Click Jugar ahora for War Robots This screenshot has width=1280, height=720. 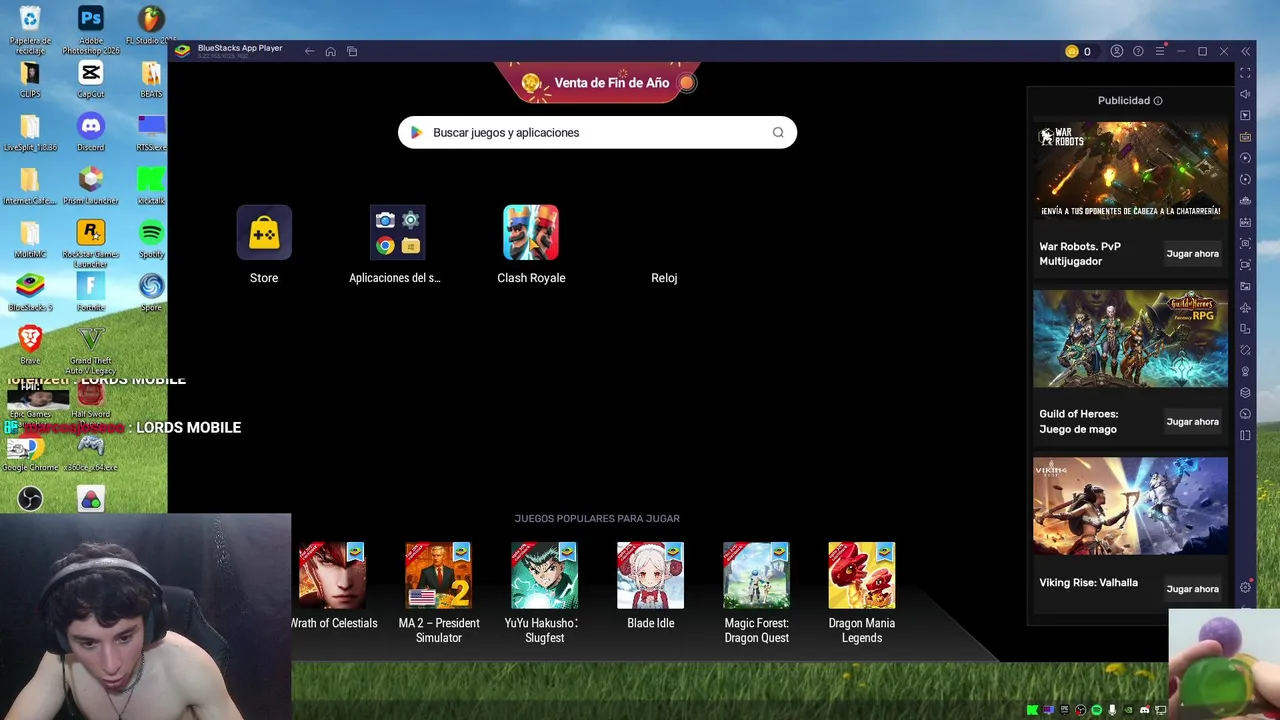coord(1192,254)
